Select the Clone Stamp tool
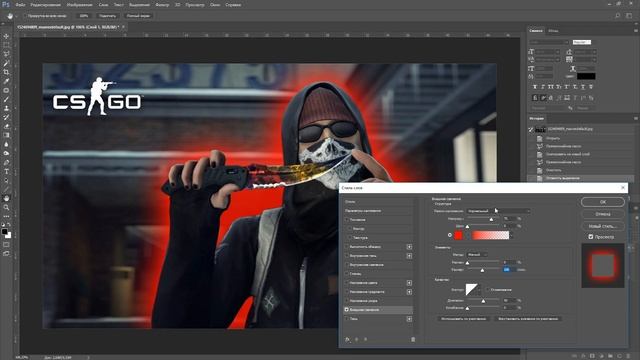Viewport: 640px width, 360px height. [x=6, y=108]
